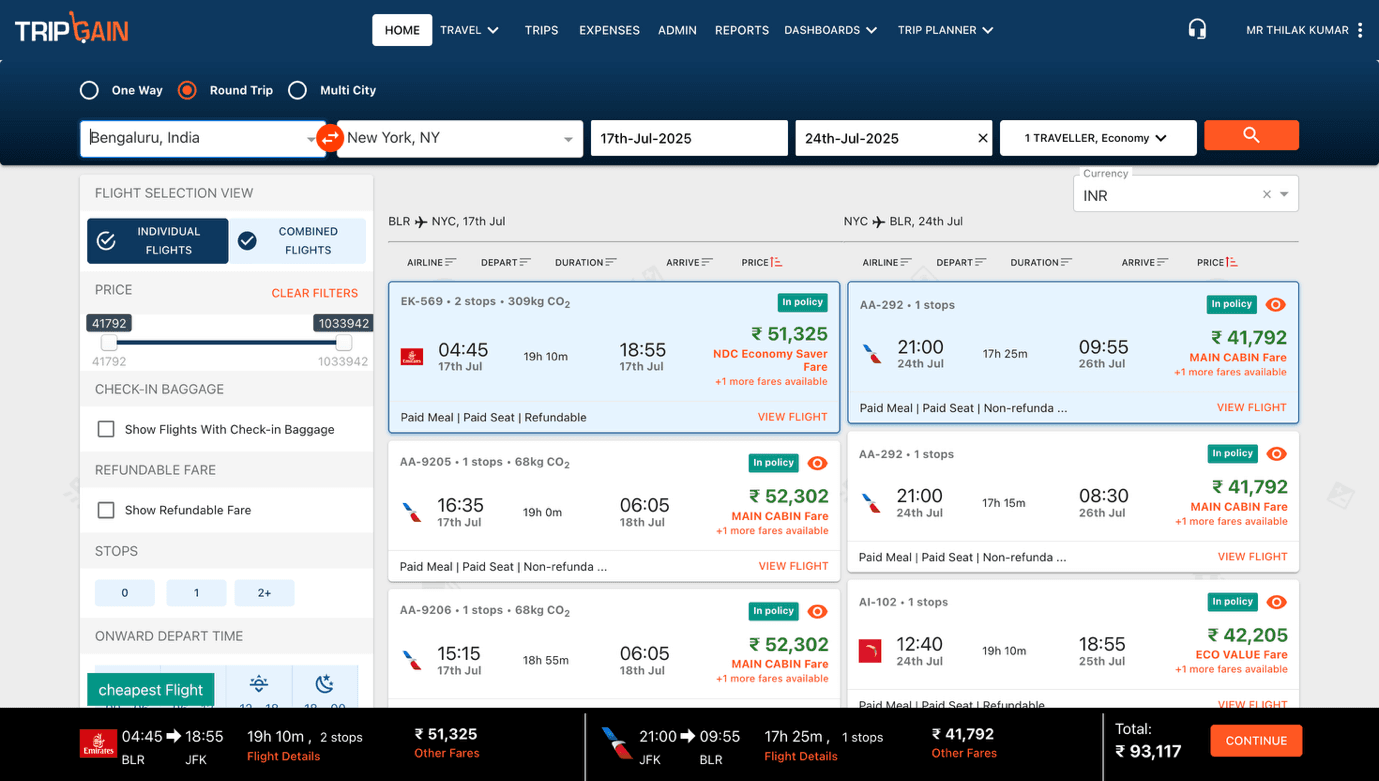The image size is (1379, 781).
Task: Sort return flights by Depart time
Action: click(x=961, y=262)
